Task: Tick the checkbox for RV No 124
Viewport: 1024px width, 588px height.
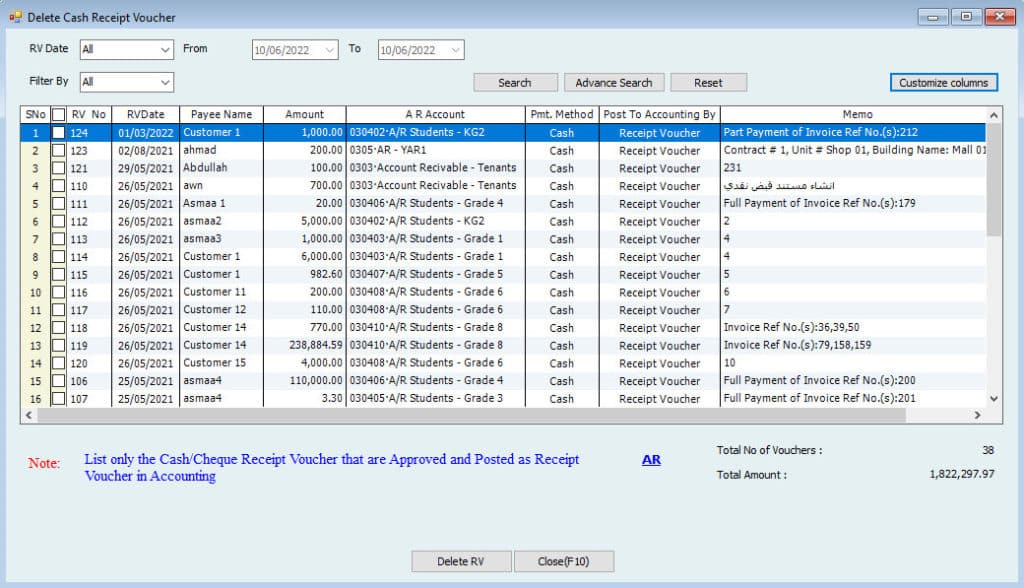Action: click(59, 133)
